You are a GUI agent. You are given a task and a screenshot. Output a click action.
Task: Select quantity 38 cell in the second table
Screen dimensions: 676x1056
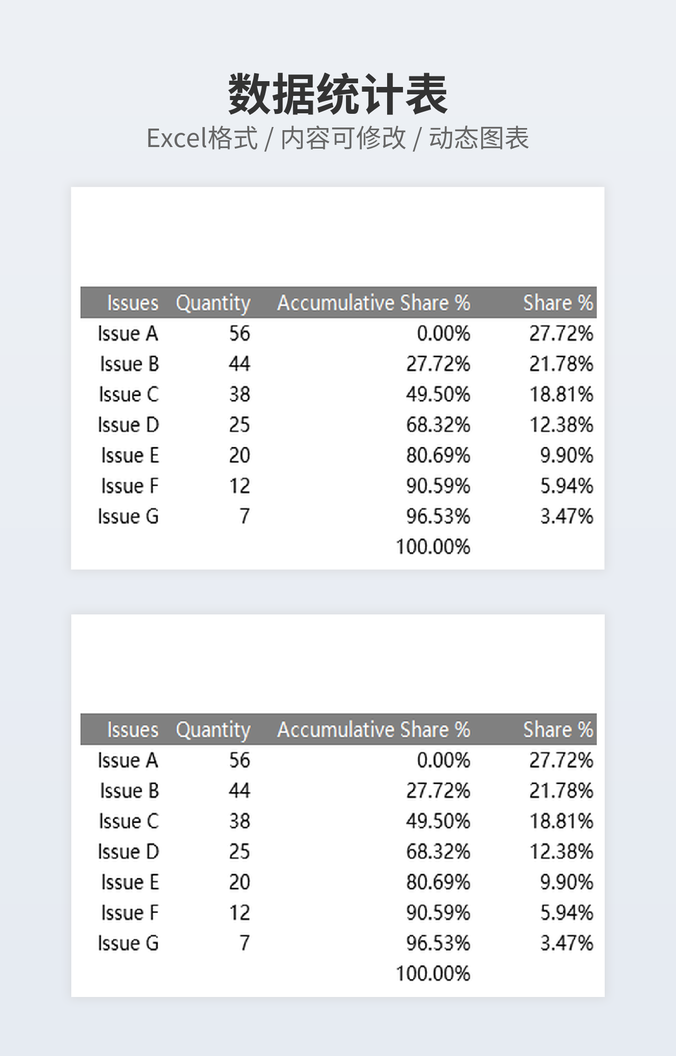point(239,821)
